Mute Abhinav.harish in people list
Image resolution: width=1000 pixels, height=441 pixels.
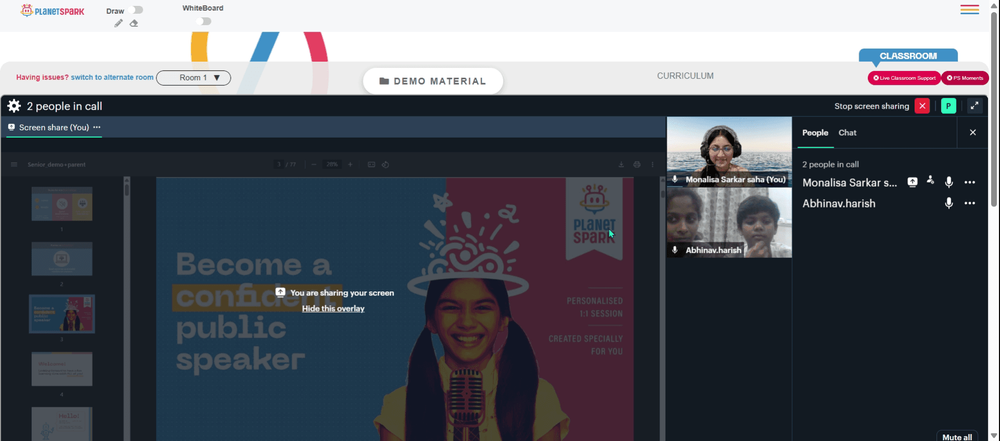[949, 203]
